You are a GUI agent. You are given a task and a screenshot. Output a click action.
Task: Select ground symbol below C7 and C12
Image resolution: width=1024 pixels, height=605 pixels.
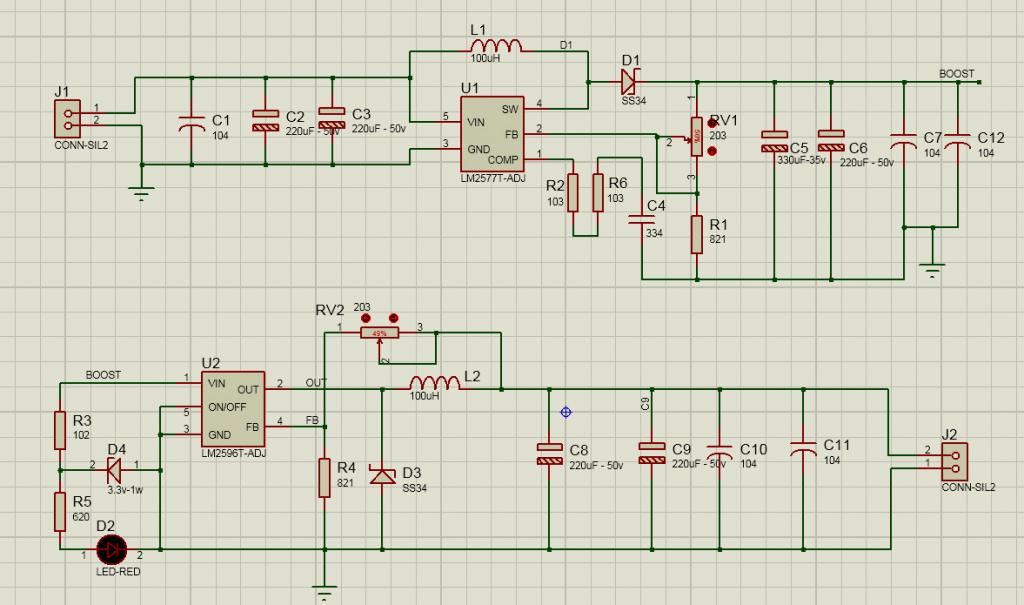(x=932, y=271)
